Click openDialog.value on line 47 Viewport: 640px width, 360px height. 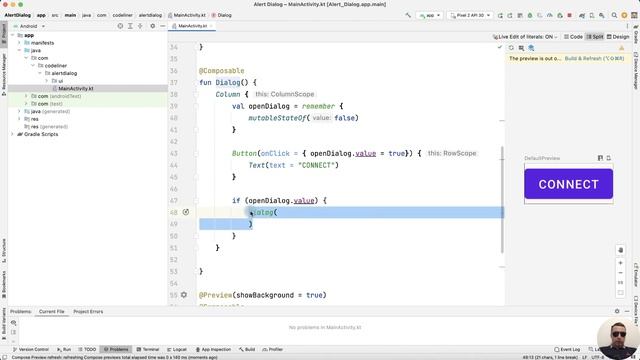click(281, 200)
